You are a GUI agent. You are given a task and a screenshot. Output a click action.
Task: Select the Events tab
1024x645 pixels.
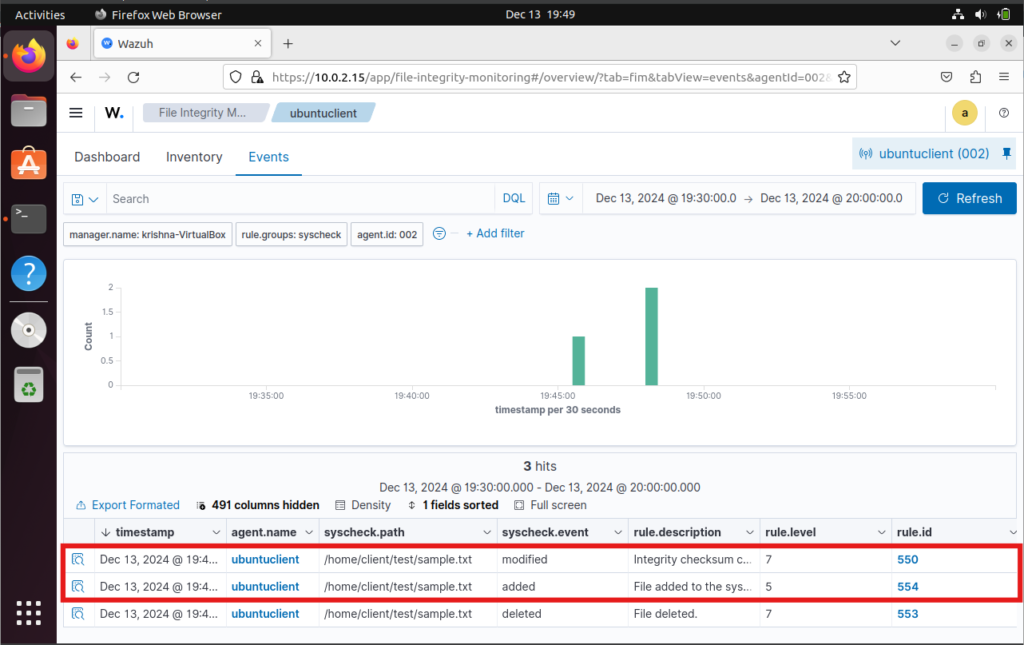tap(268, 157)
